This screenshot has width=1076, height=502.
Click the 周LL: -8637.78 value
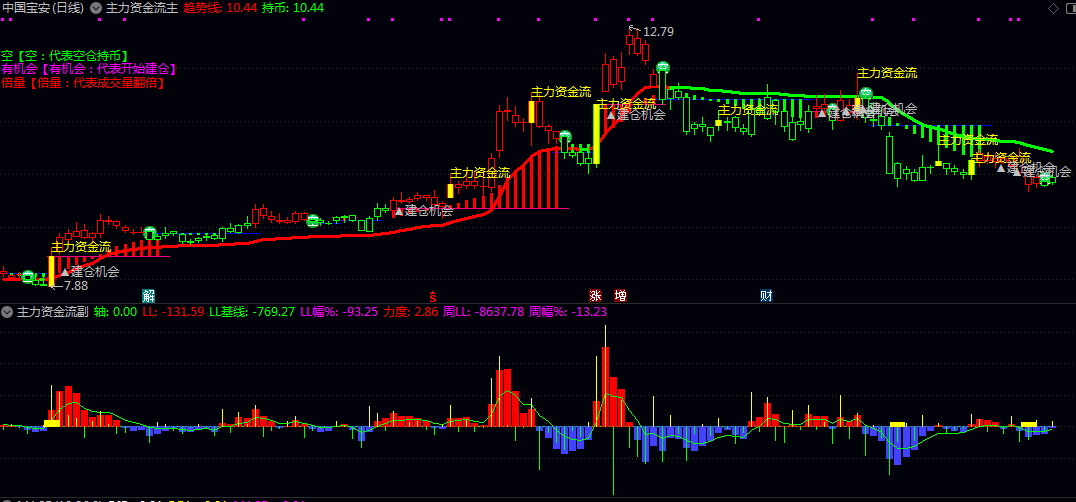pyautogui.click(x=483, y=312)
